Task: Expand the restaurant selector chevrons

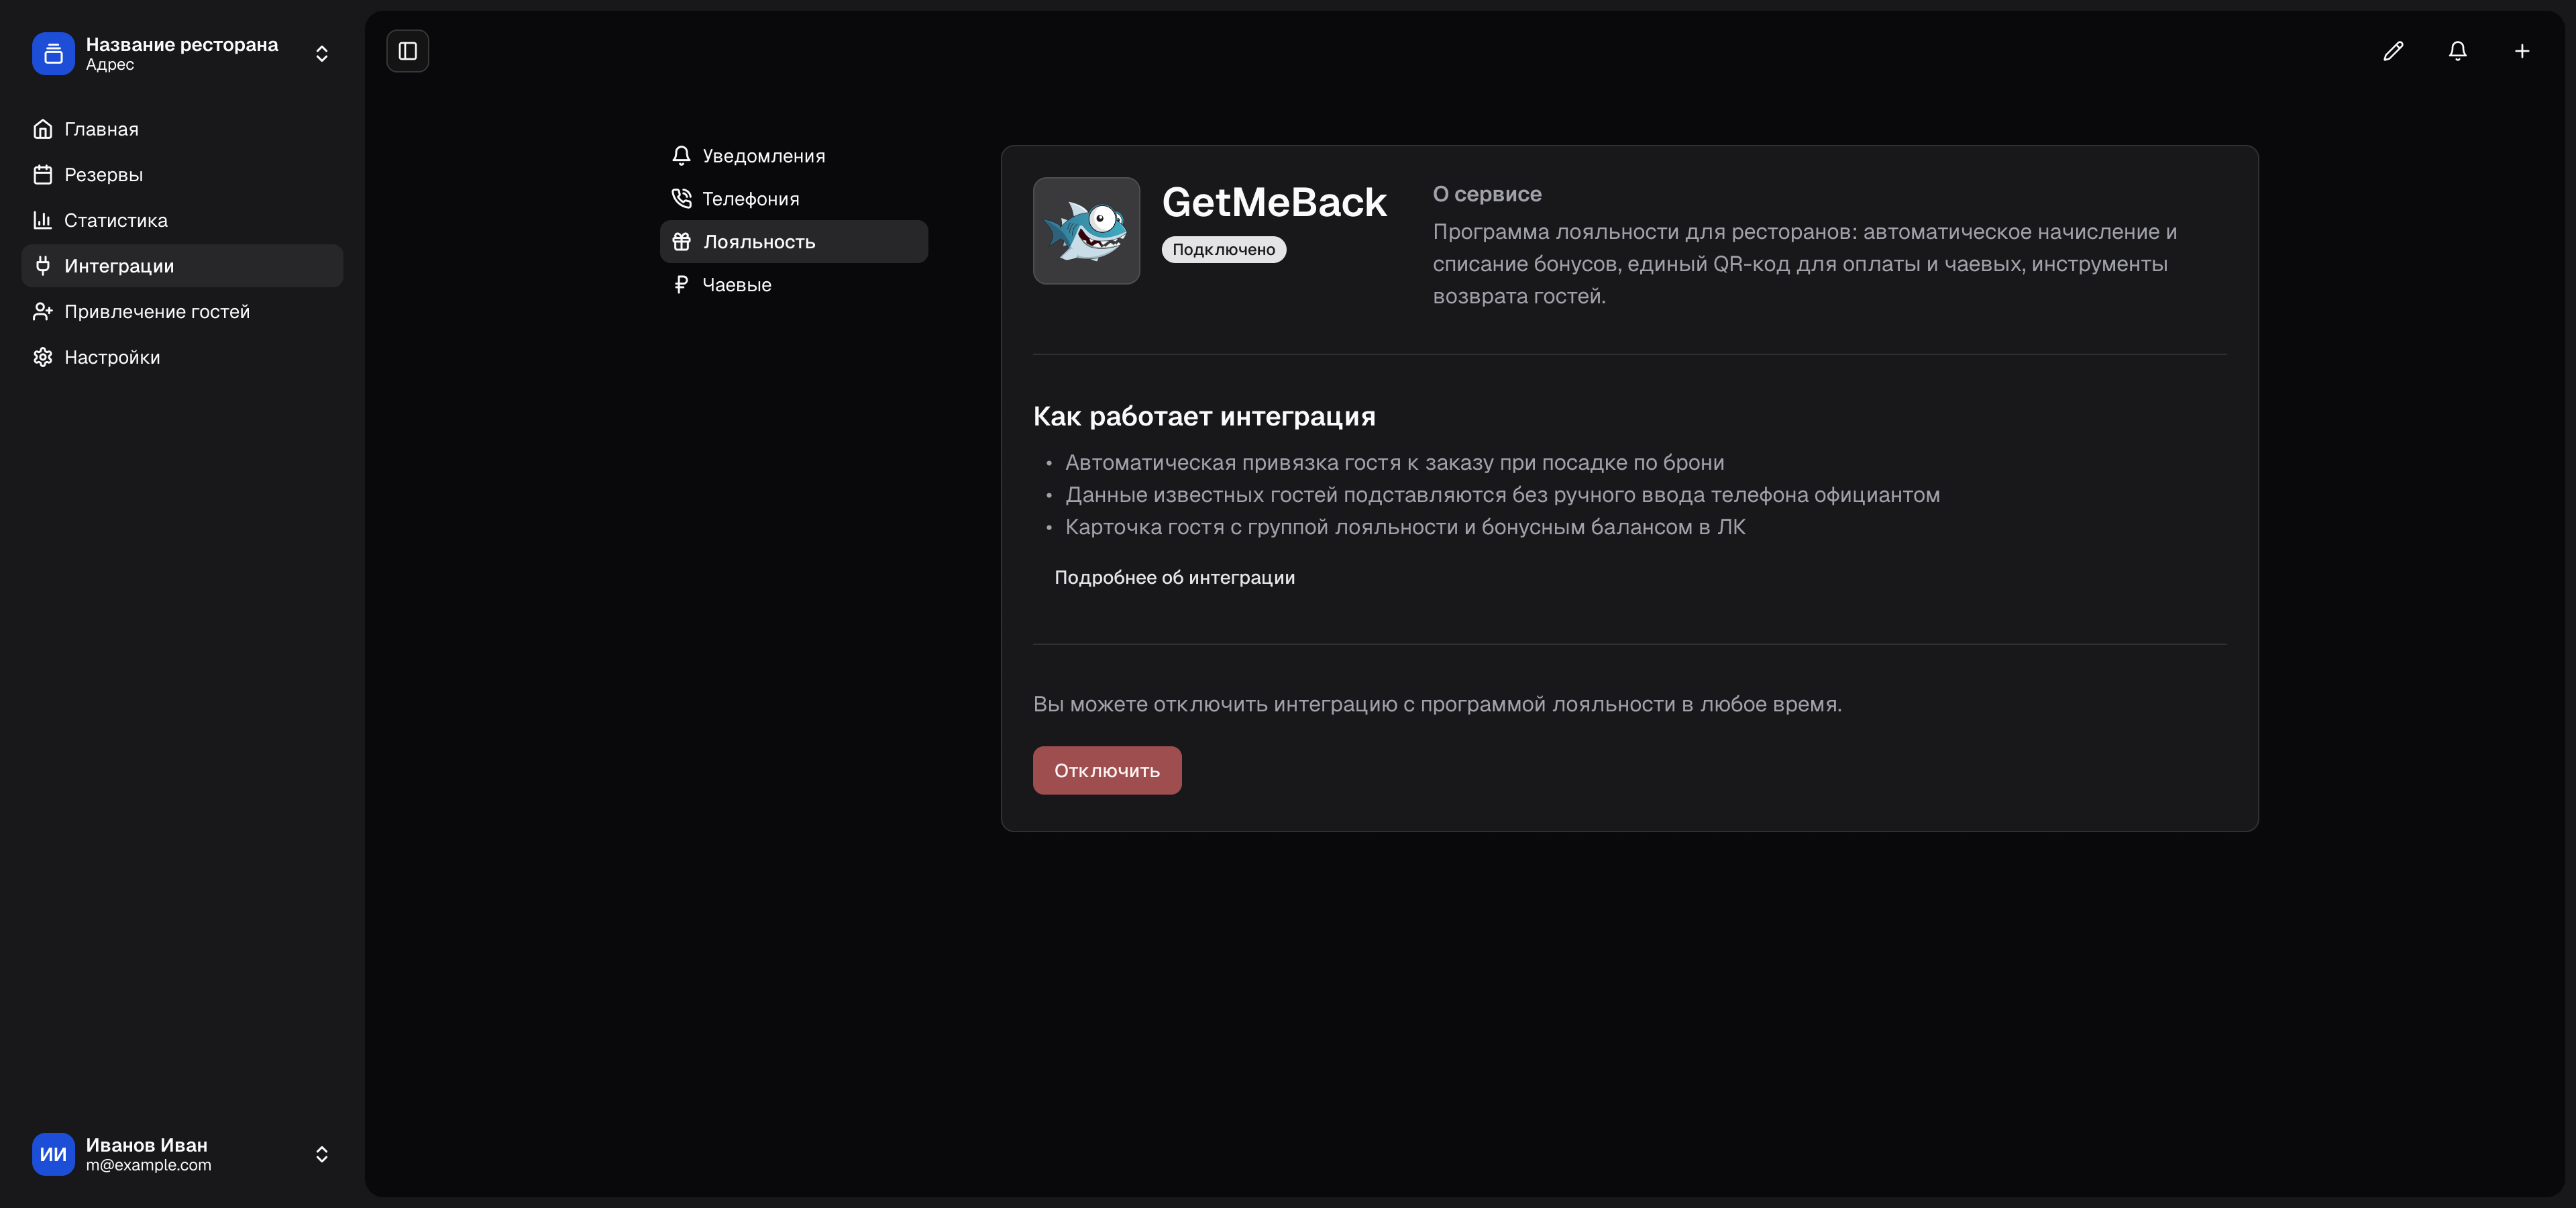Action: pos(322,54)
